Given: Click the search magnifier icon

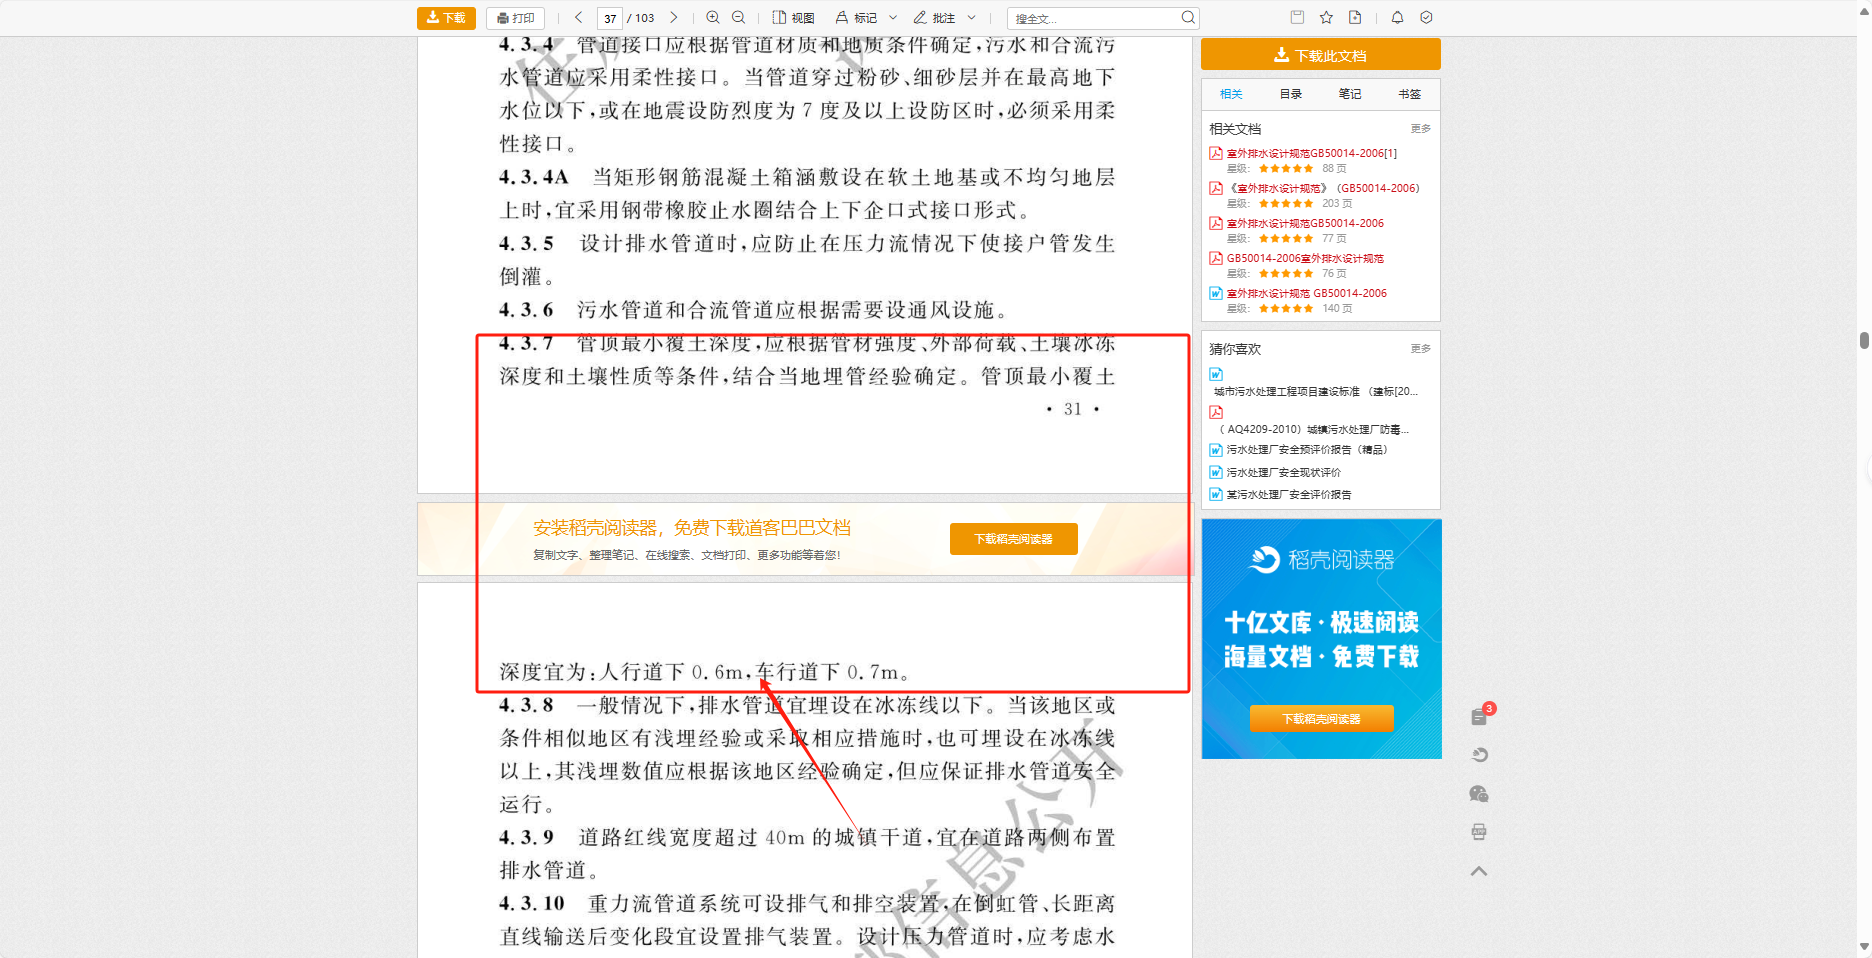Looking at the screenshot, I should tap(1188, 18).
